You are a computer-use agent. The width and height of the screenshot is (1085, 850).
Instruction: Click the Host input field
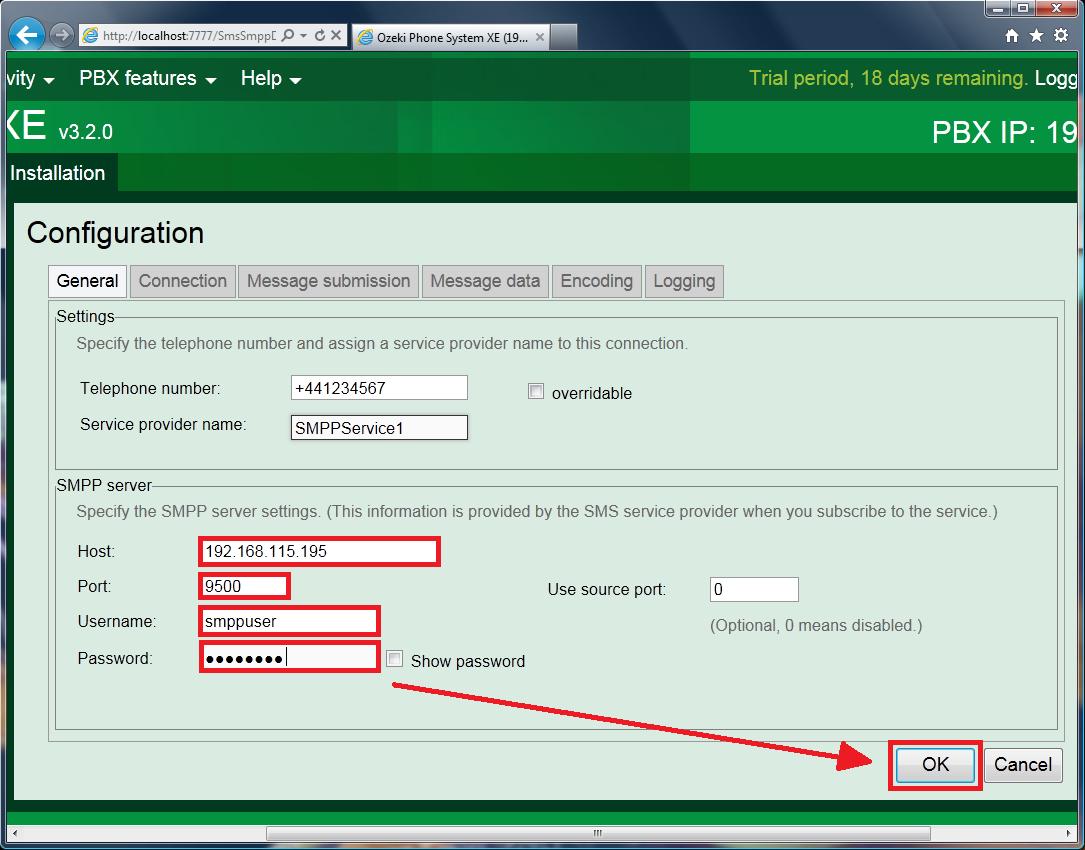(x=319, y=551)
